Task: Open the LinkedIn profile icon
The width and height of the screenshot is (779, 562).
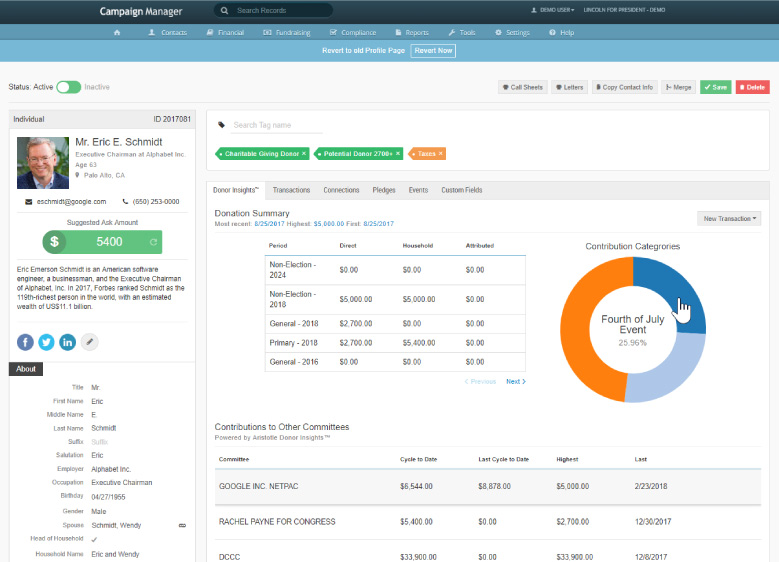Action: tap(68, 342)
